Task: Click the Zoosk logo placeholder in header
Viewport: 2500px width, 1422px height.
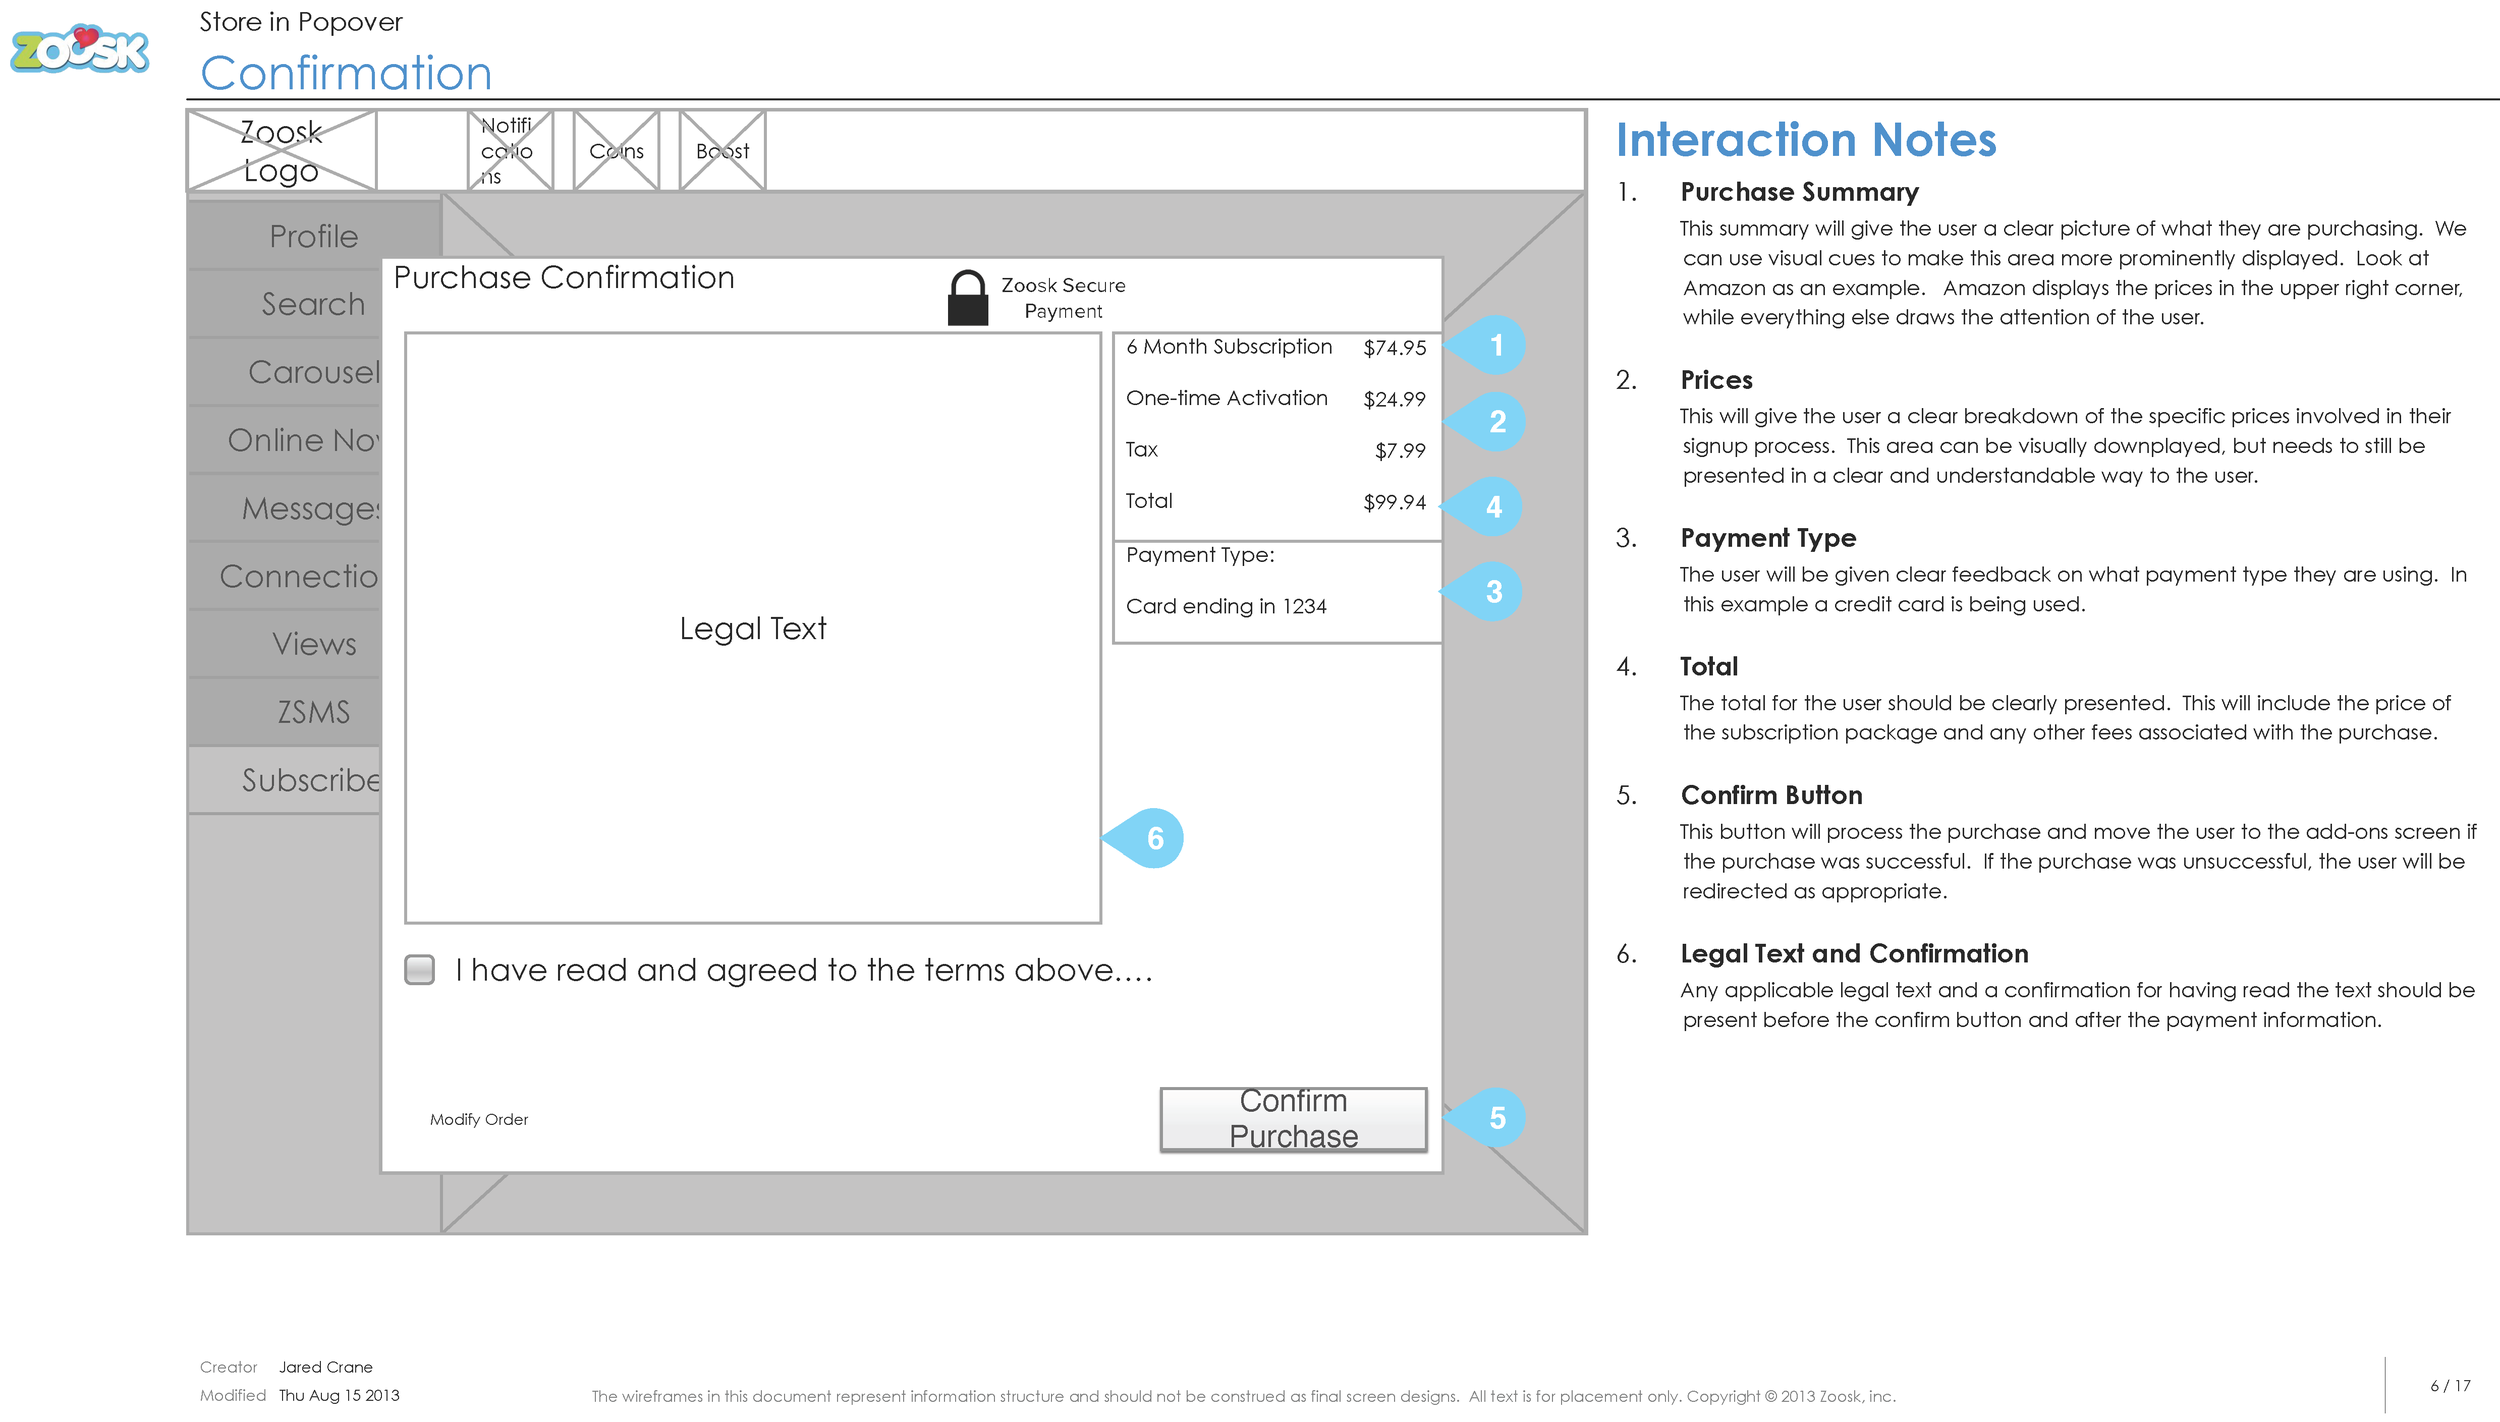Action: coord(281,151)
